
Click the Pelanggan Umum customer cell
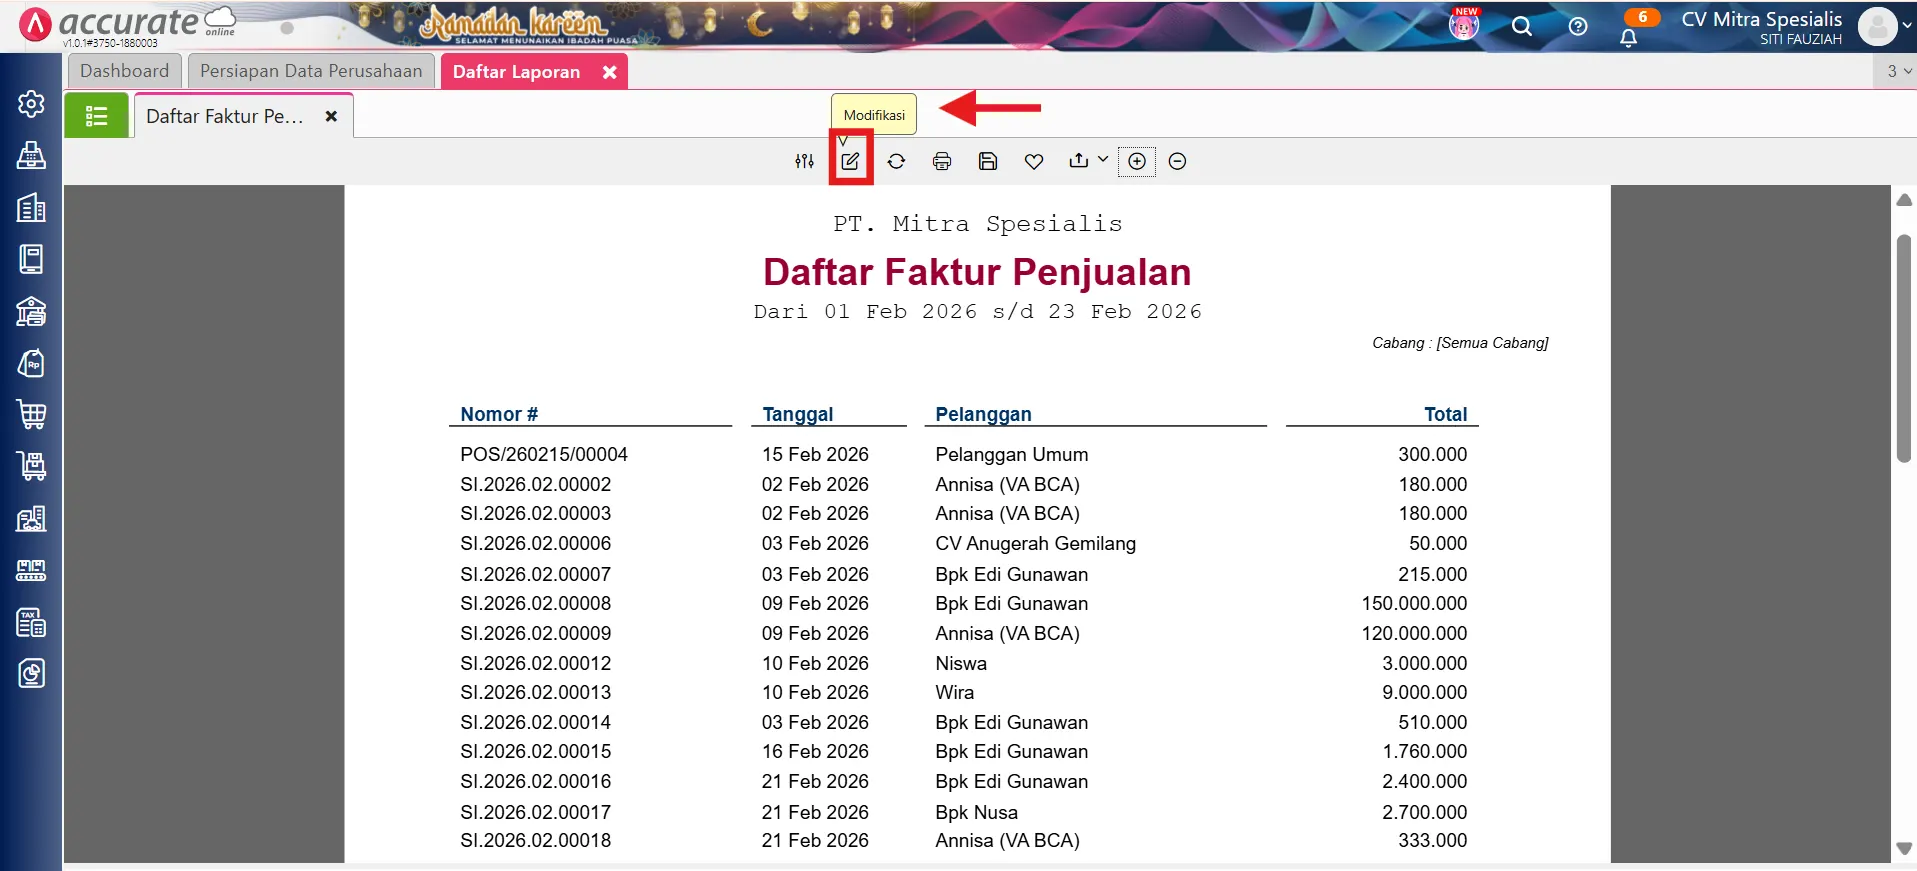(1012, 454)
